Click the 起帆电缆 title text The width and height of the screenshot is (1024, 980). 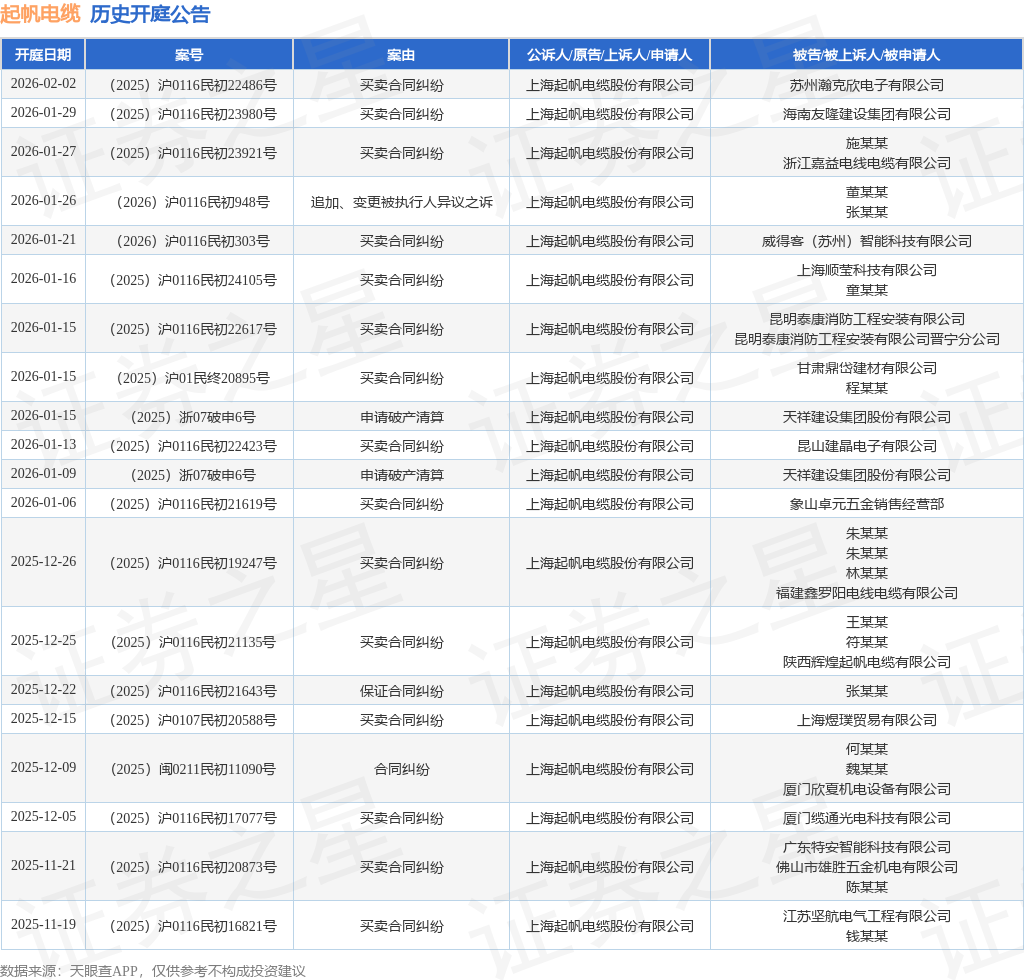(x=40, y=14)
